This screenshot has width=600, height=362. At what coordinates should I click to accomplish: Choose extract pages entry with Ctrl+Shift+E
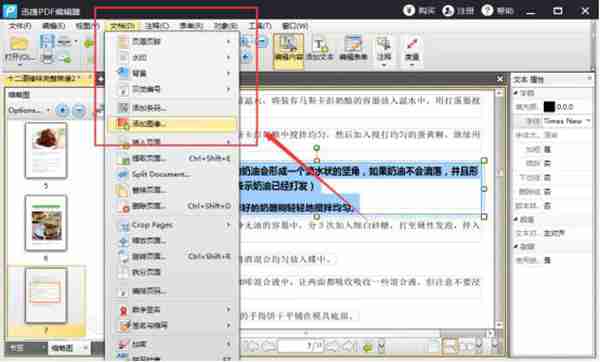click(x=172, y=158)
